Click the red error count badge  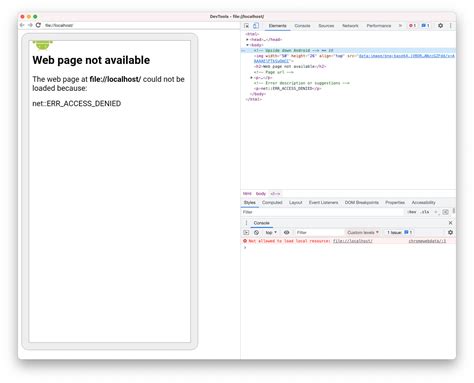point(412,26)
